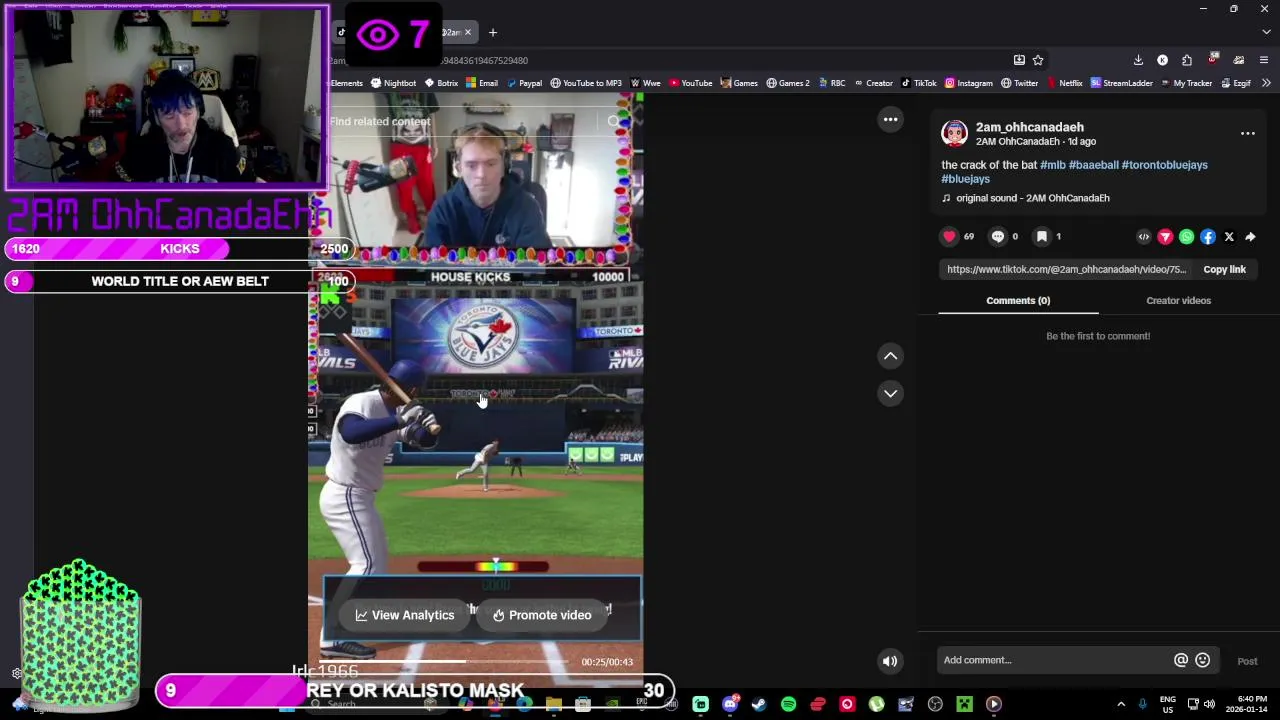Share the video to Facebook
Viewport: 1280px width, 720px height.
click(1208, 237)
